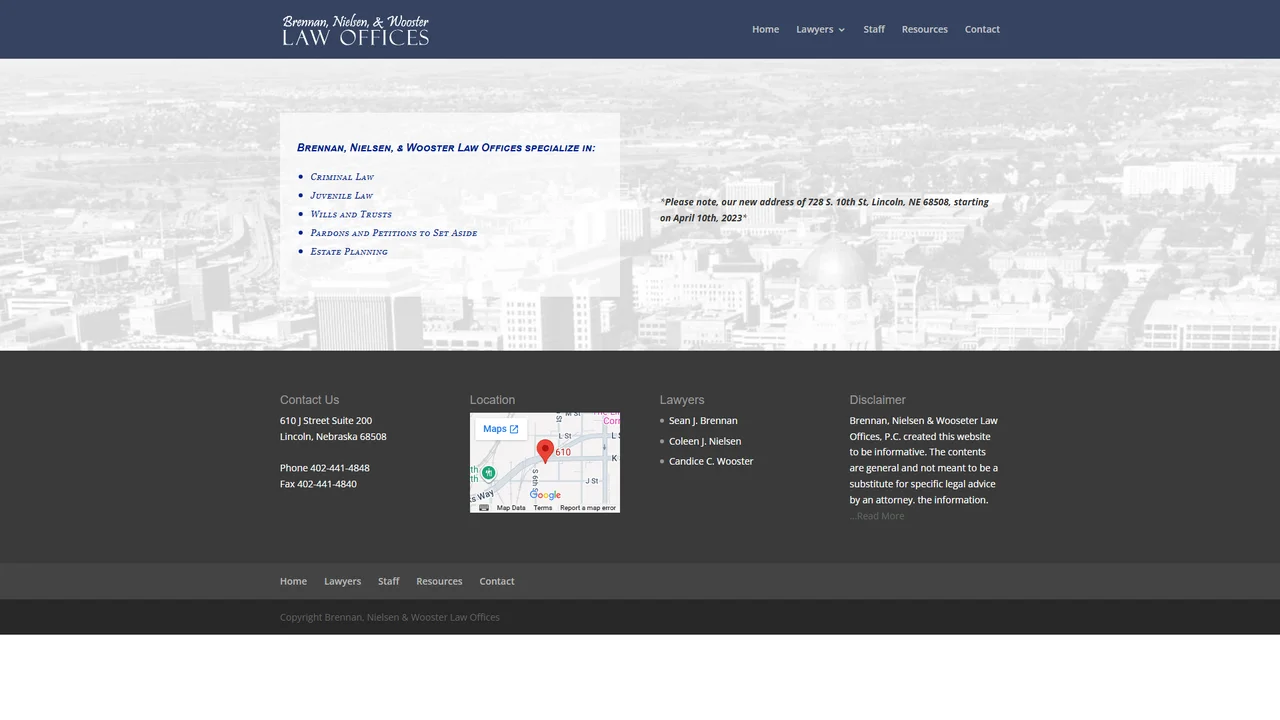Image resolution: width=1280 pixels, height=720 pixels.
Task: Click the Phone 402-441-4848 text
Action: 325,468
